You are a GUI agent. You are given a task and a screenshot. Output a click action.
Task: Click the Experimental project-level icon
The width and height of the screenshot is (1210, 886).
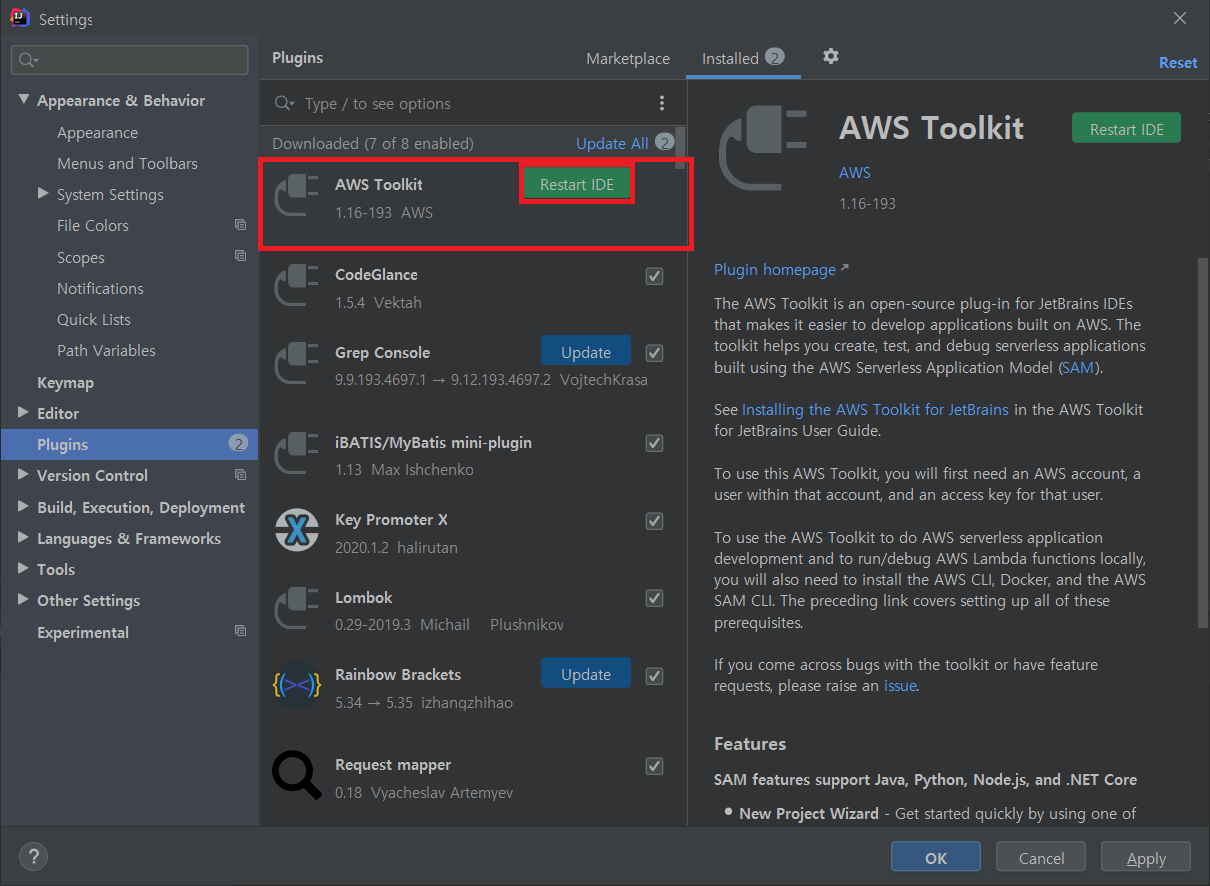point(240,631)
